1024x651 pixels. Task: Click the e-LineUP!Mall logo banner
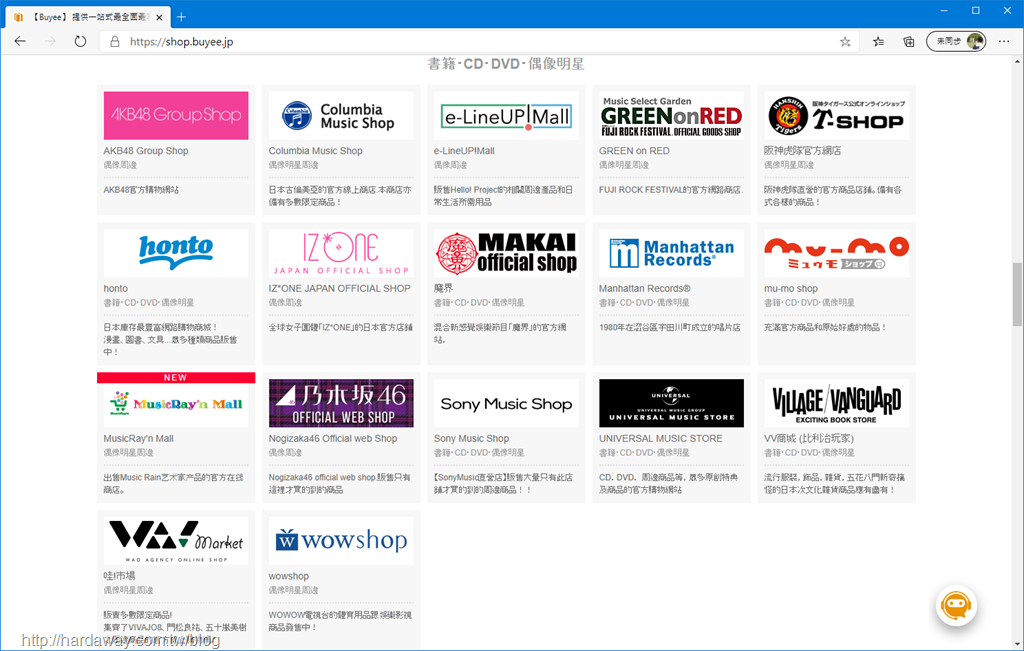506,115
